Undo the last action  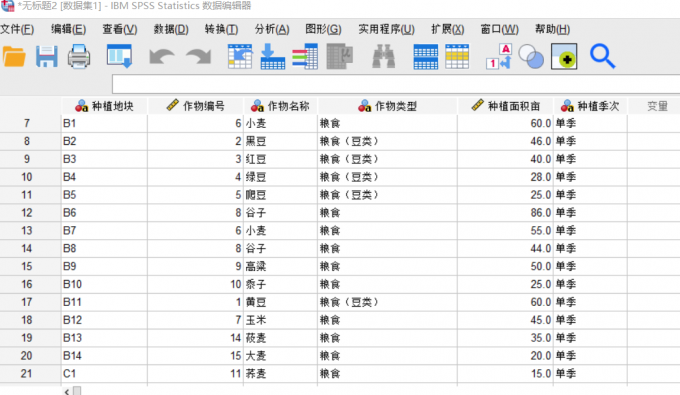(161, 57)
